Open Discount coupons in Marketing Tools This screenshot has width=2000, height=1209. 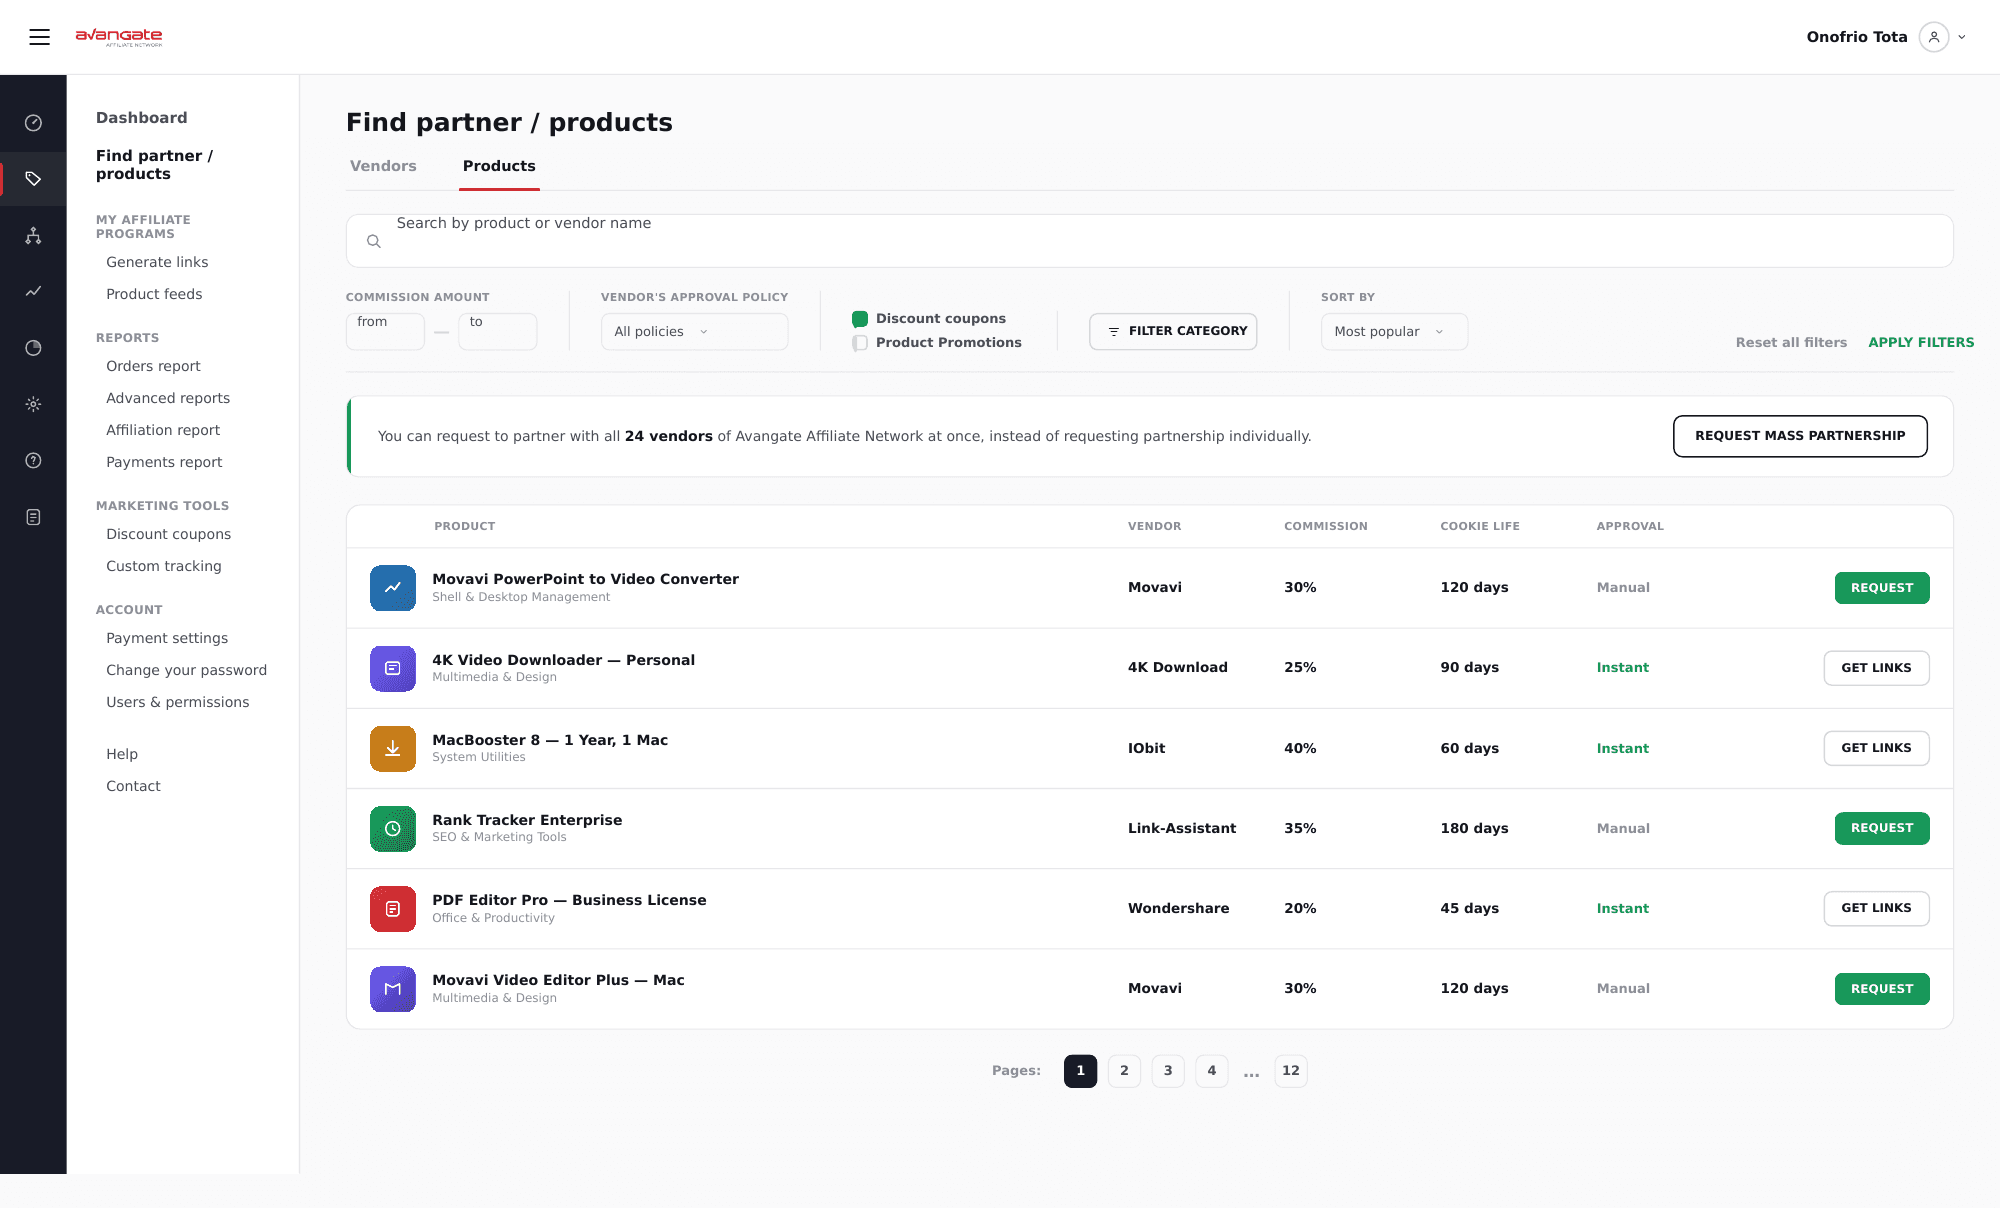tap(168, 534)
